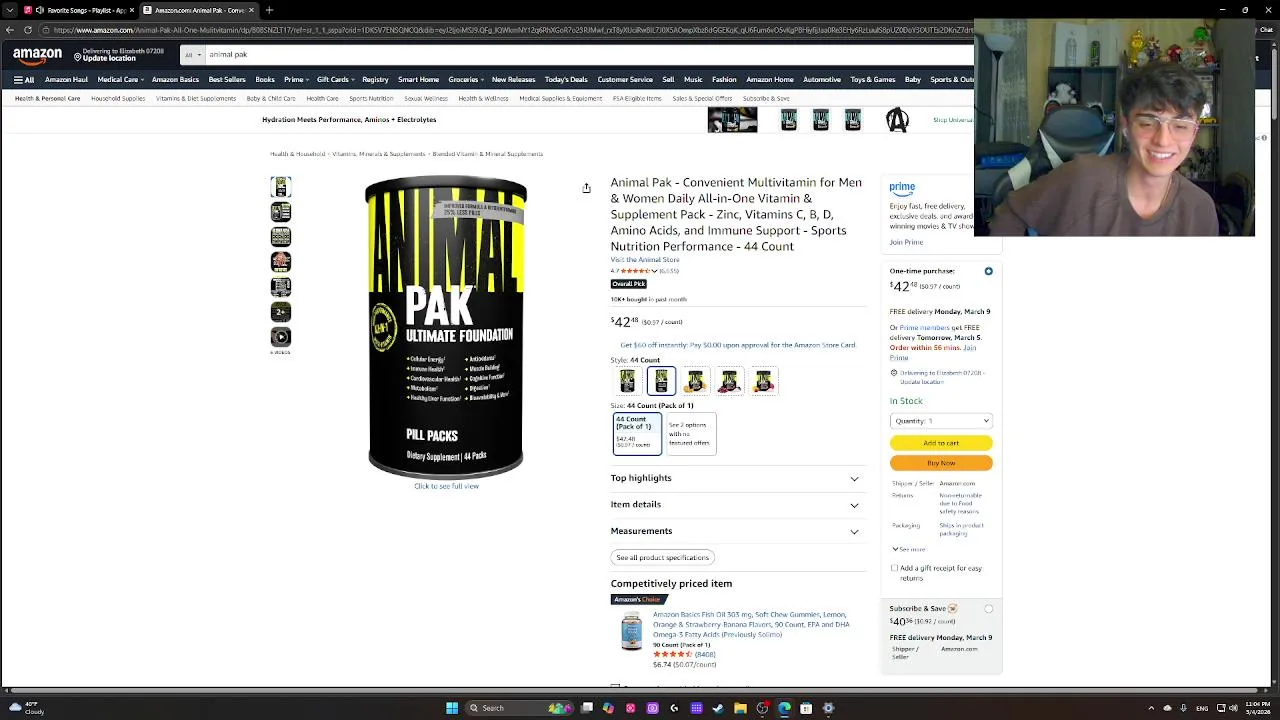Play the product video thumbnail
The image size is (1280, 720).
click(x=281, y=338)
